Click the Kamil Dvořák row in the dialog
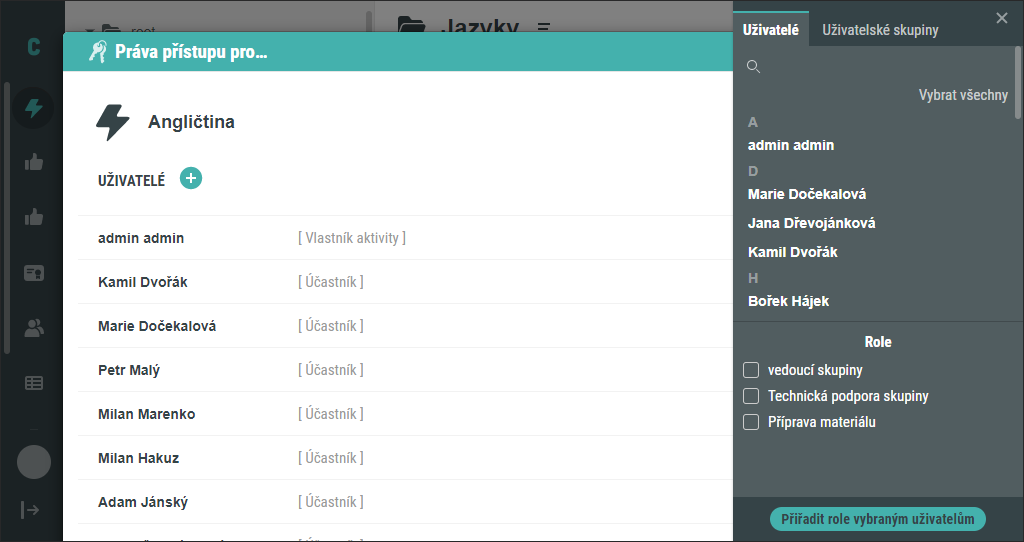 tap(406, 282)
